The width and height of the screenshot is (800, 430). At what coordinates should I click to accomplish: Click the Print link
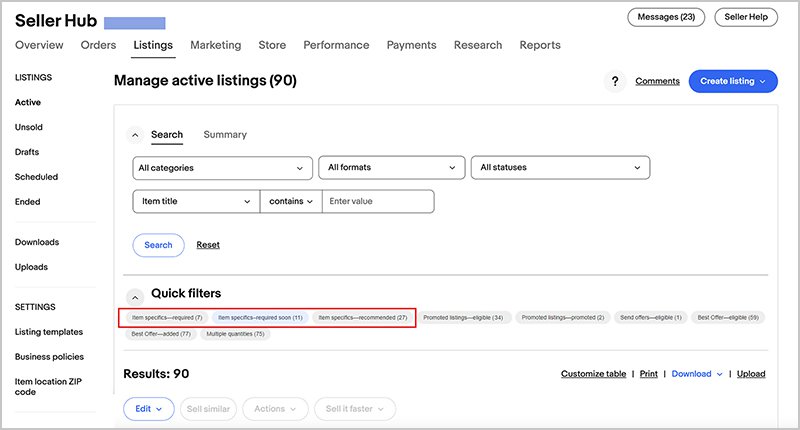[x=648, y=374]
